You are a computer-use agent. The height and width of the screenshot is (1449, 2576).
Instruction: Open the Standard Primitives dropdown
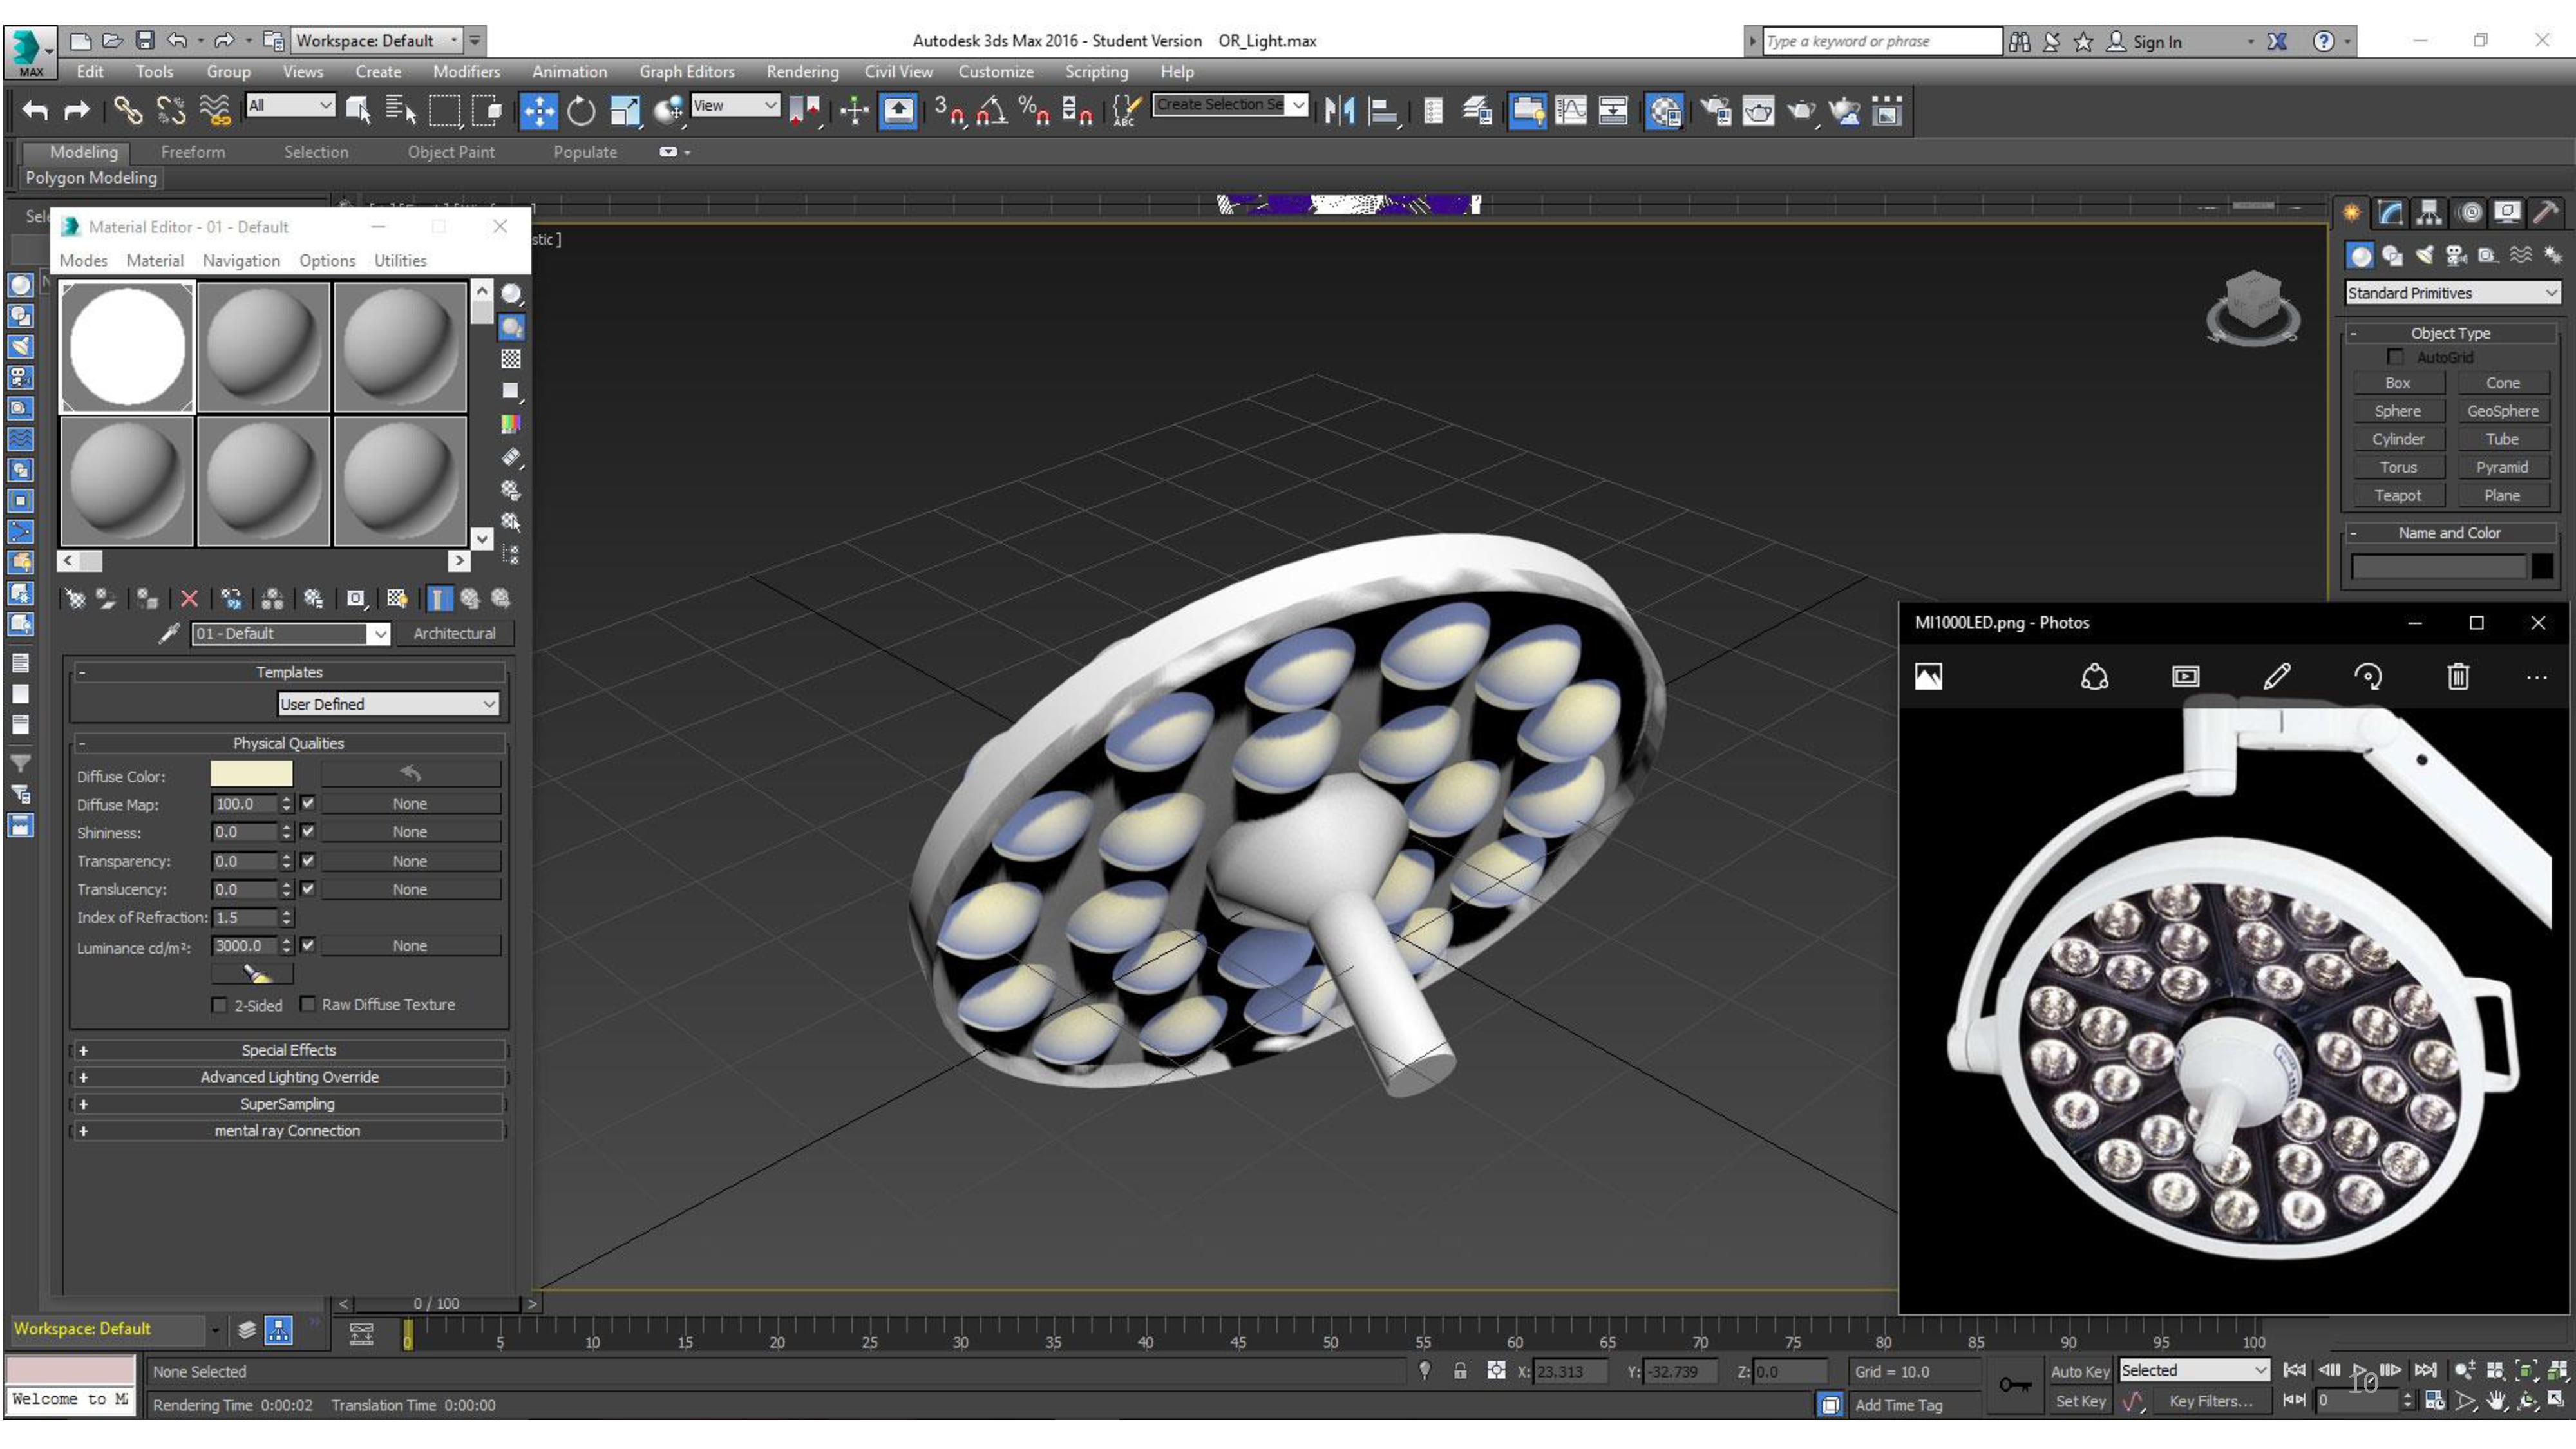(x=2451, y=293)
